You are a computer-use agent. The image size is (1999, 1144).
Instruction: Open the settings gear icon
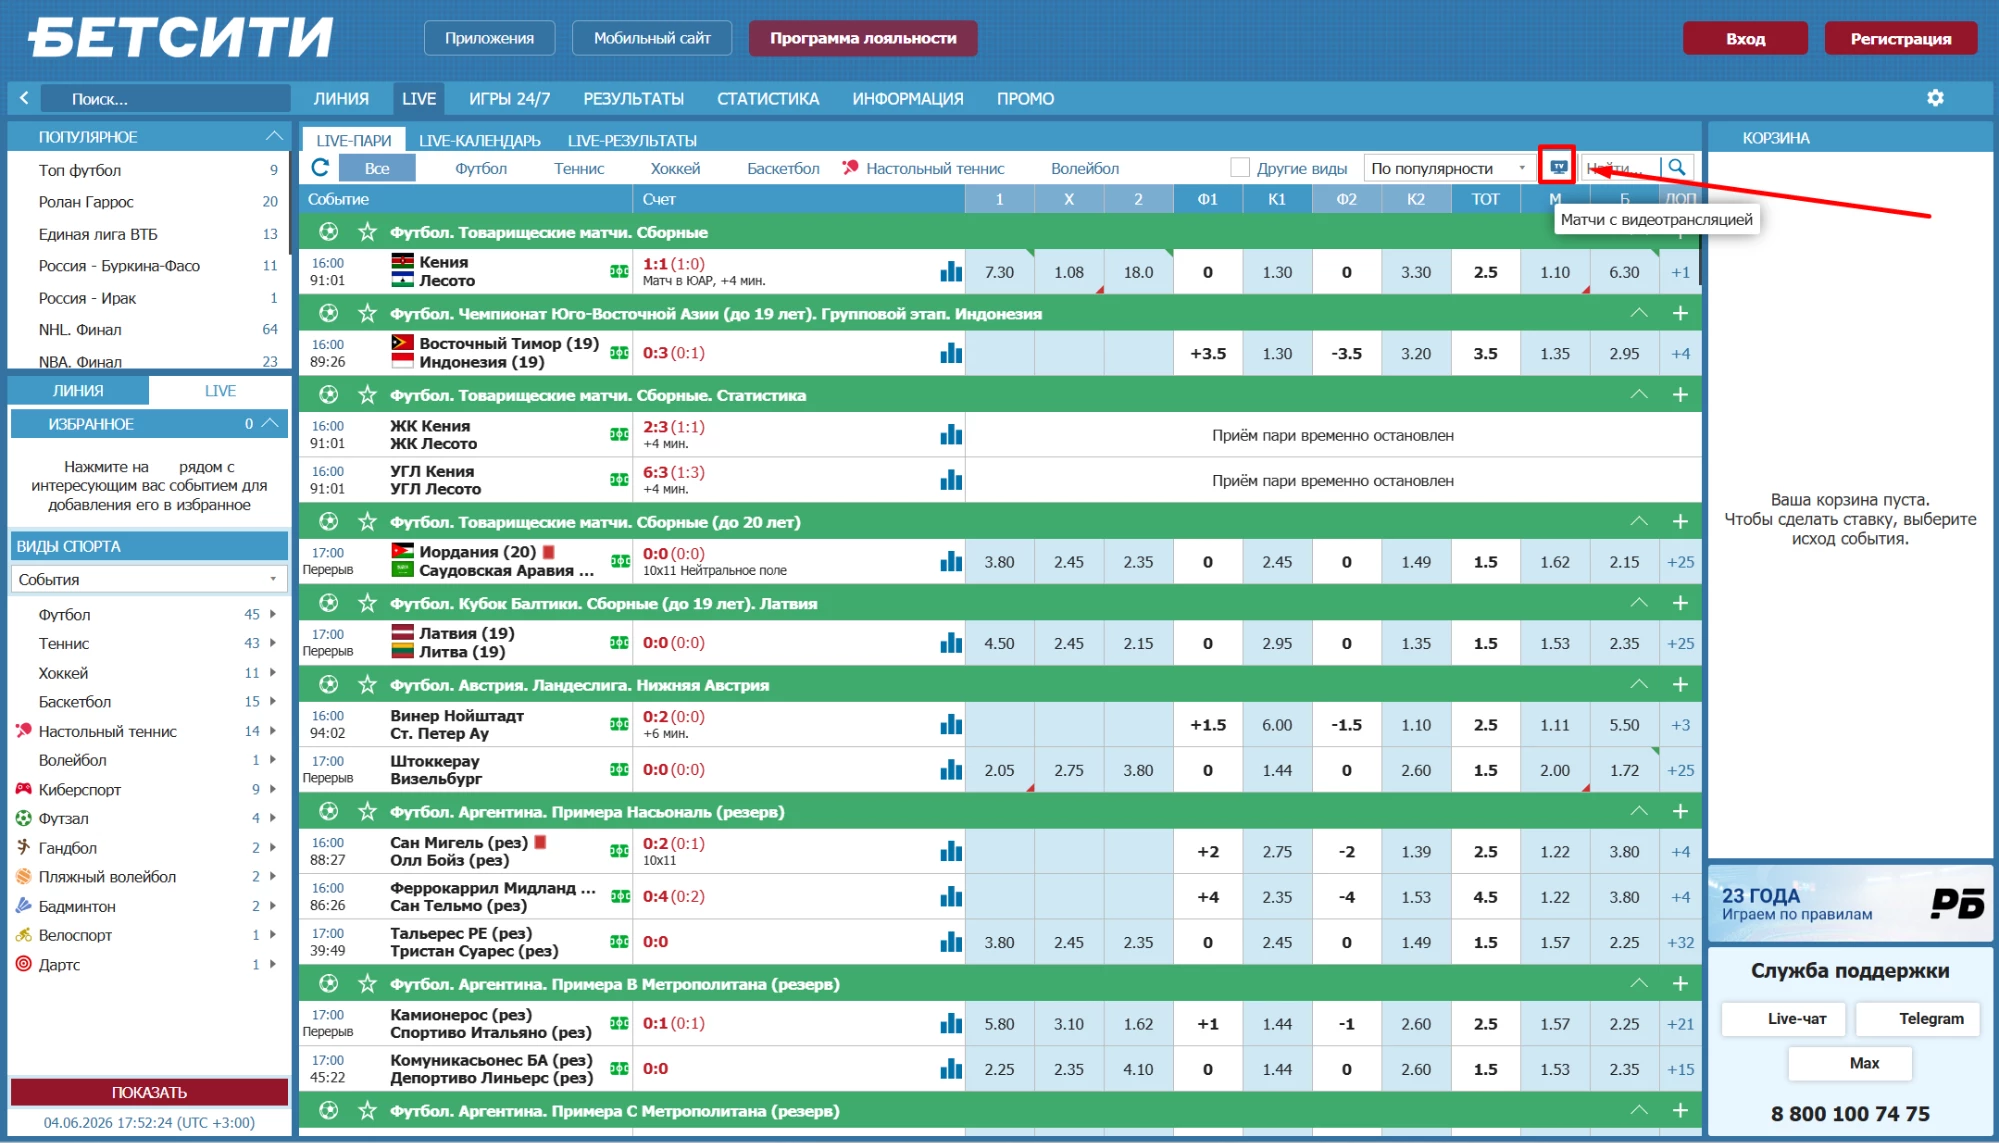coord(1935,98)
